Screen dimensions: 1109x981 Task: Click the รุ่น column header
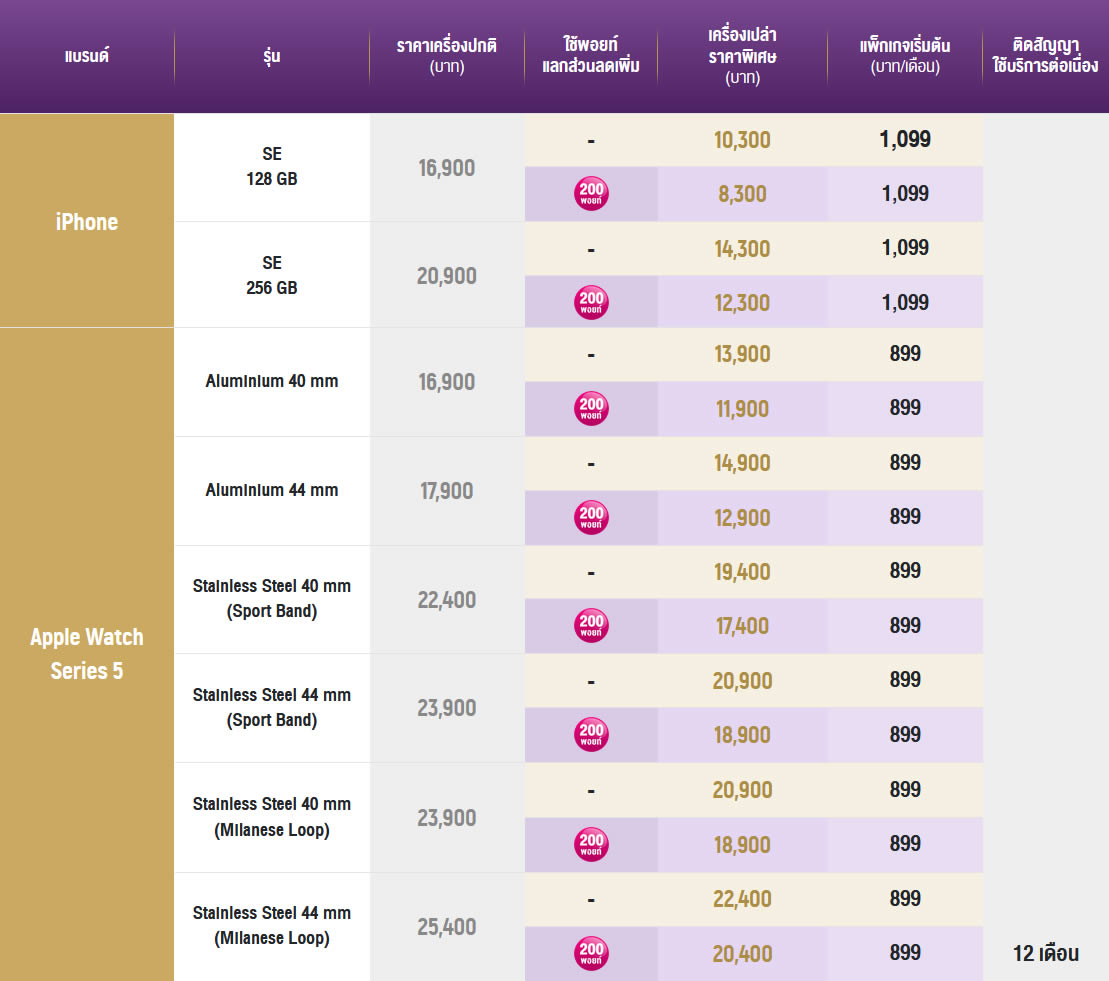coord(272,56)
